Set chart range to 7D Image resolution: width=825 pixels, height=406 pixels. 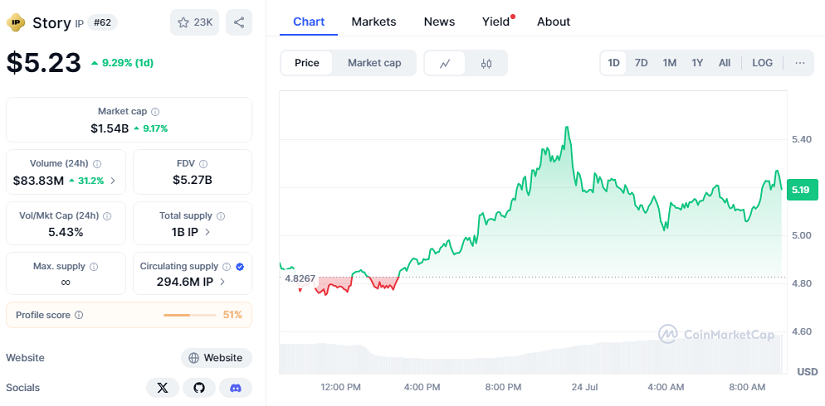click(x=641, y=63)
